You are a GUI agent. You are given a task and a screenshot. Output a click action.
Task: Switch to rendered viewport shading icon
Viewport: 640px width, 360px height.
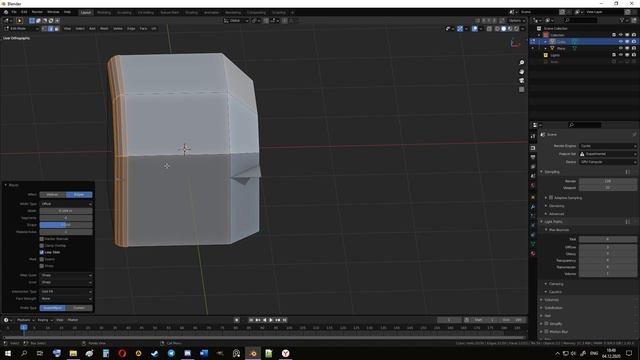pos(516,29)
